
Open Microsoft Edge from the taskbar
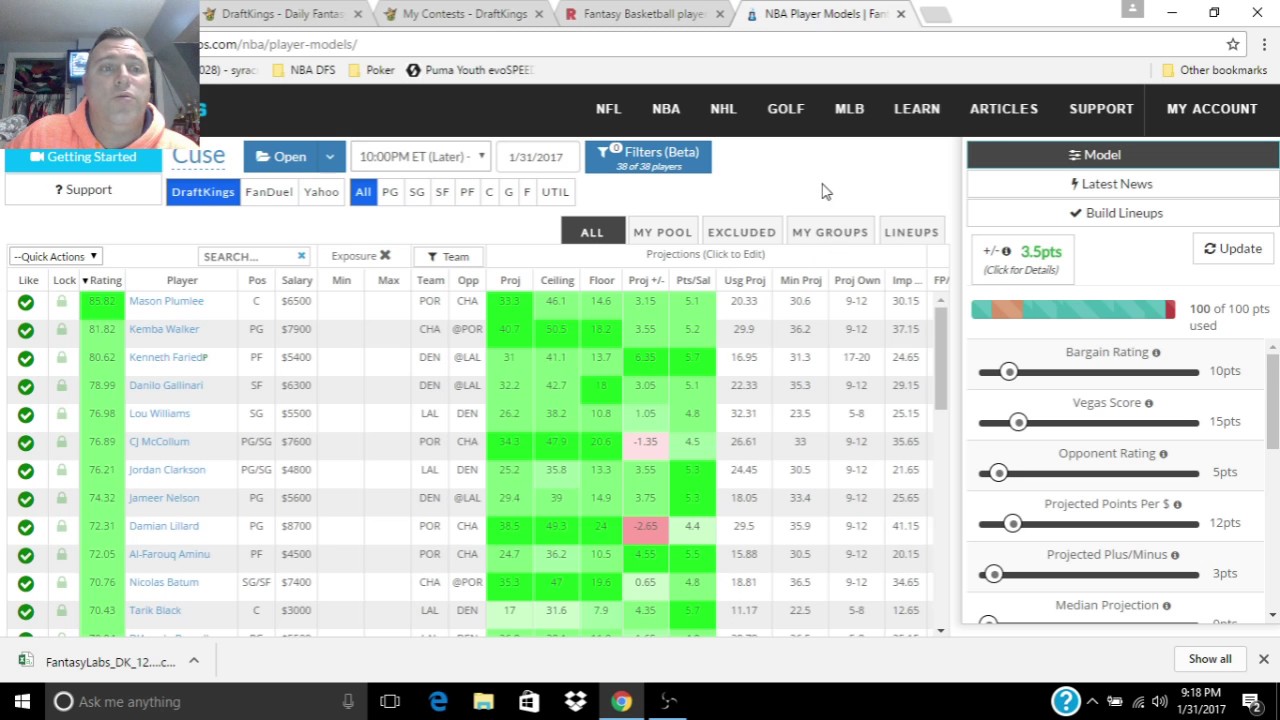pyautogui.click(x=438, y=702)
